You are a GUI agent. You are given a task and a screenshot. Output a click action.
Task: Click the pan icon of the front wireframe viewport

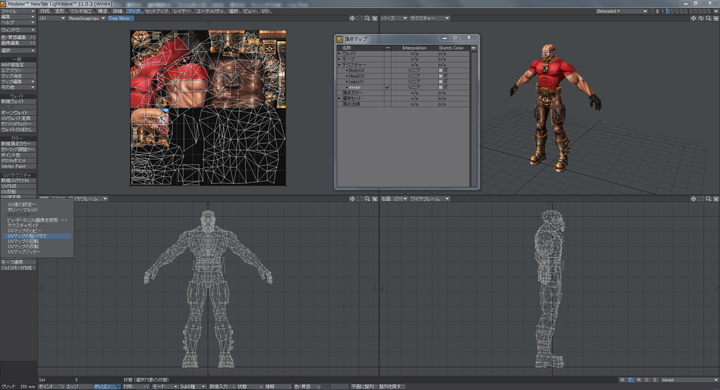352,199
